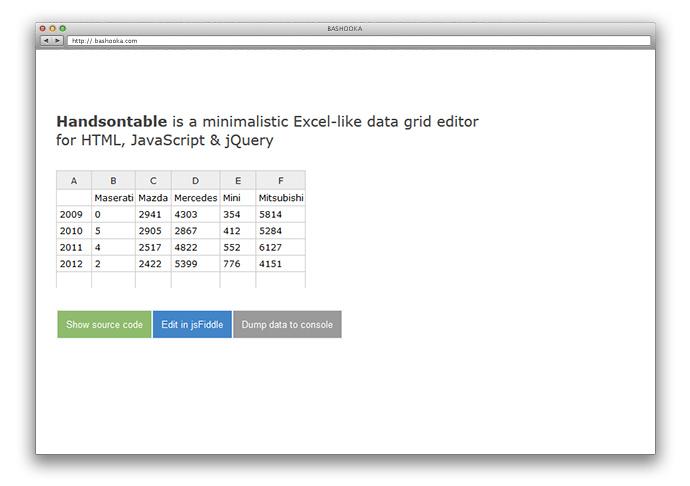Select cell with value 4303
Image resolution: width=690 pixels, height=486 pixels.
point(195,214)
